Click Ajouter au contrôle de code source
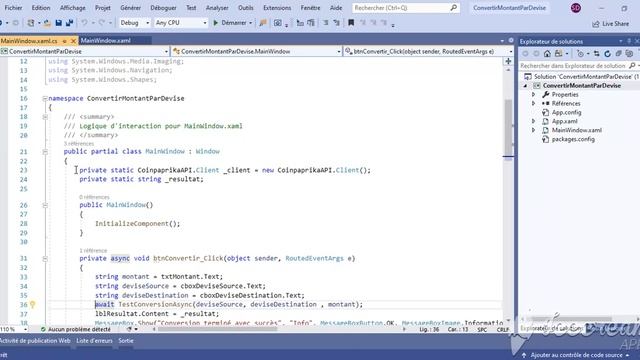The width and height of the screenshot is (640, 360). click(576, 355)
